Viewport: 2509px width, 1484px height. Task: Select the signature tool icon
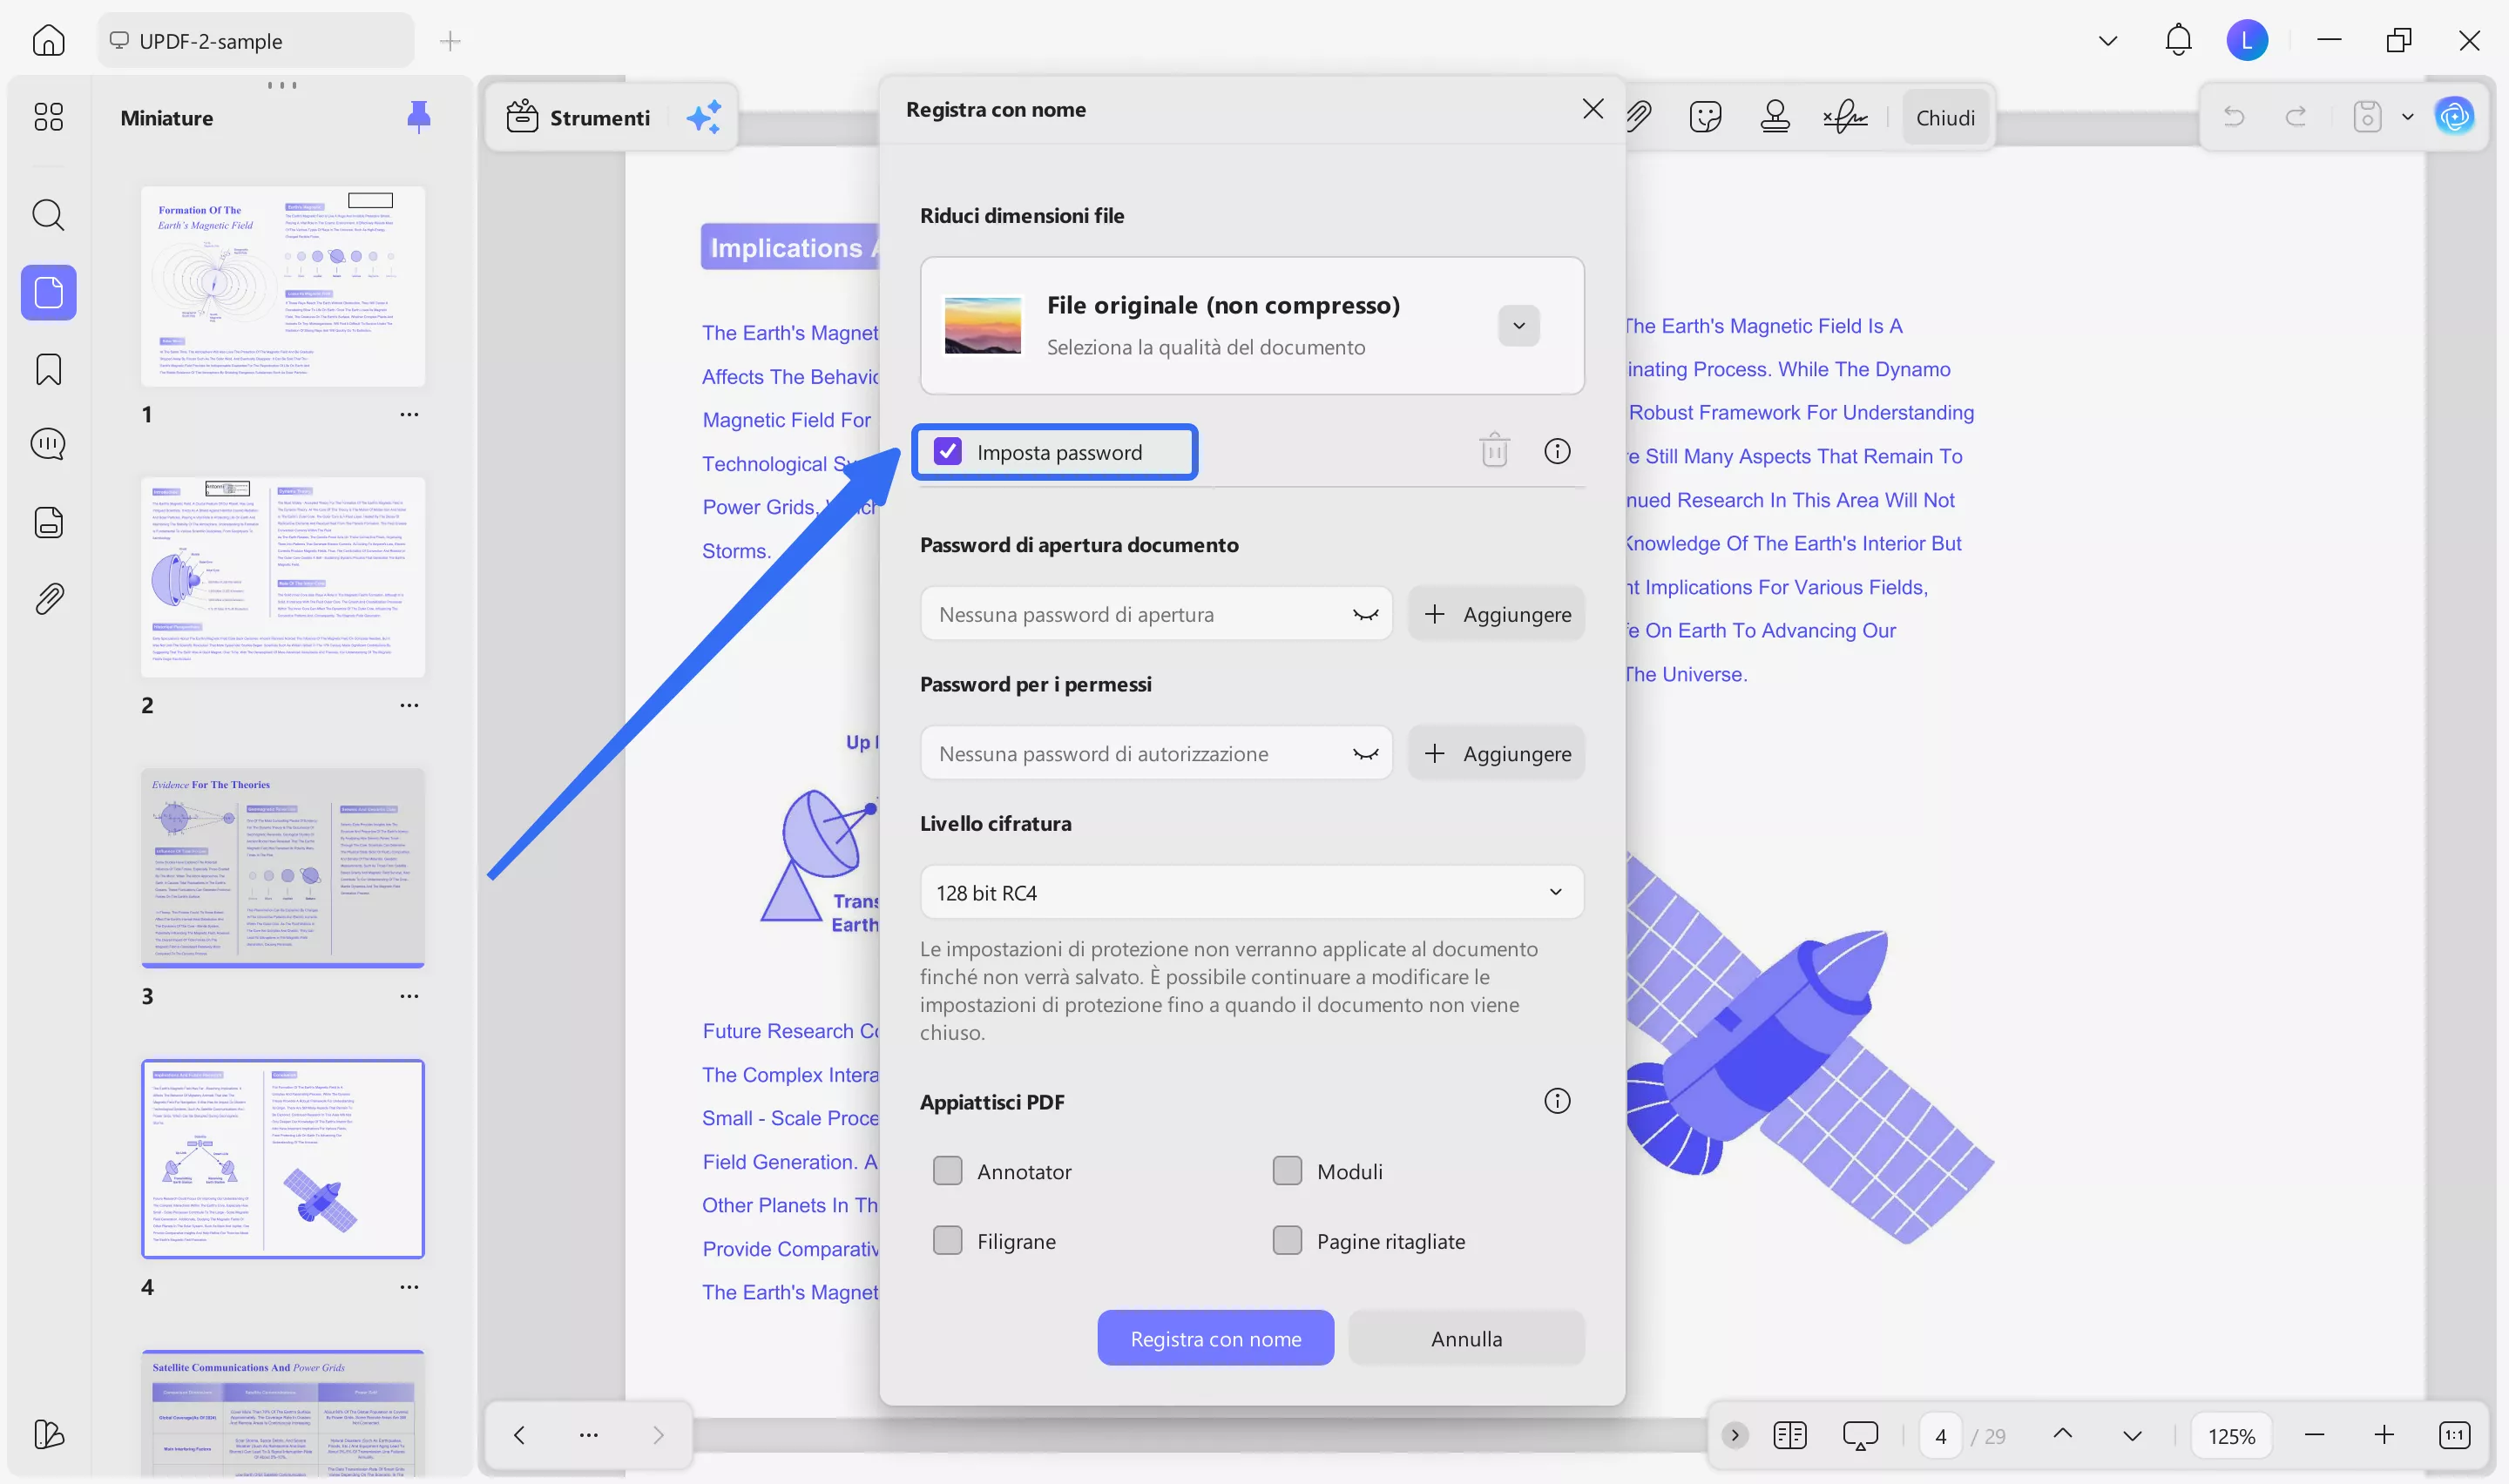pyautogui.click(x=1844, y=117)
